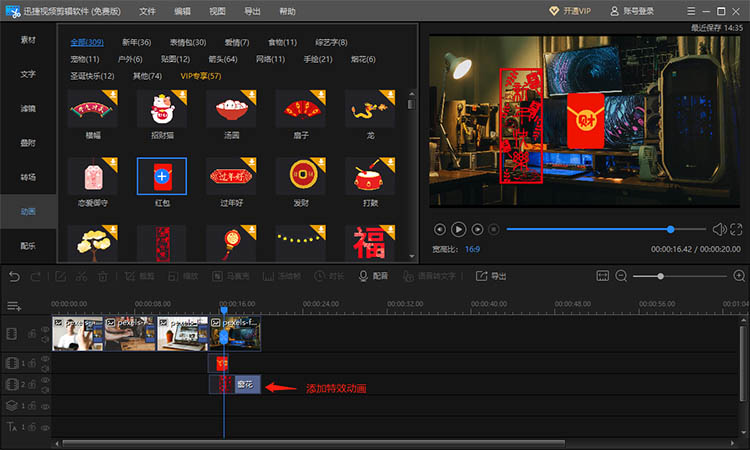The image size is (750, 450).
Task: Switch to the 转场 sidebar panel
Action: coord(28,177)
